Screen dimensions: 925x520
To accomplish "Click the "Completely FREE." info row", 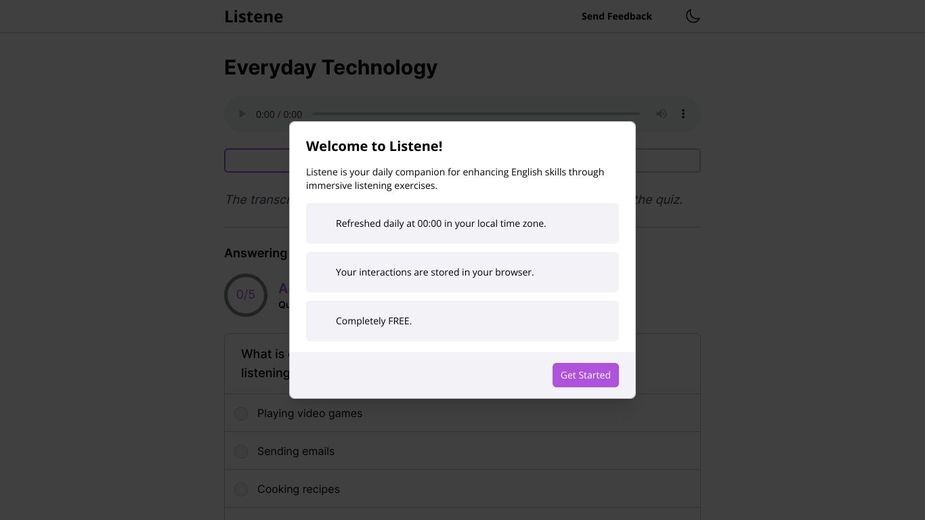I will click(462, 321).
